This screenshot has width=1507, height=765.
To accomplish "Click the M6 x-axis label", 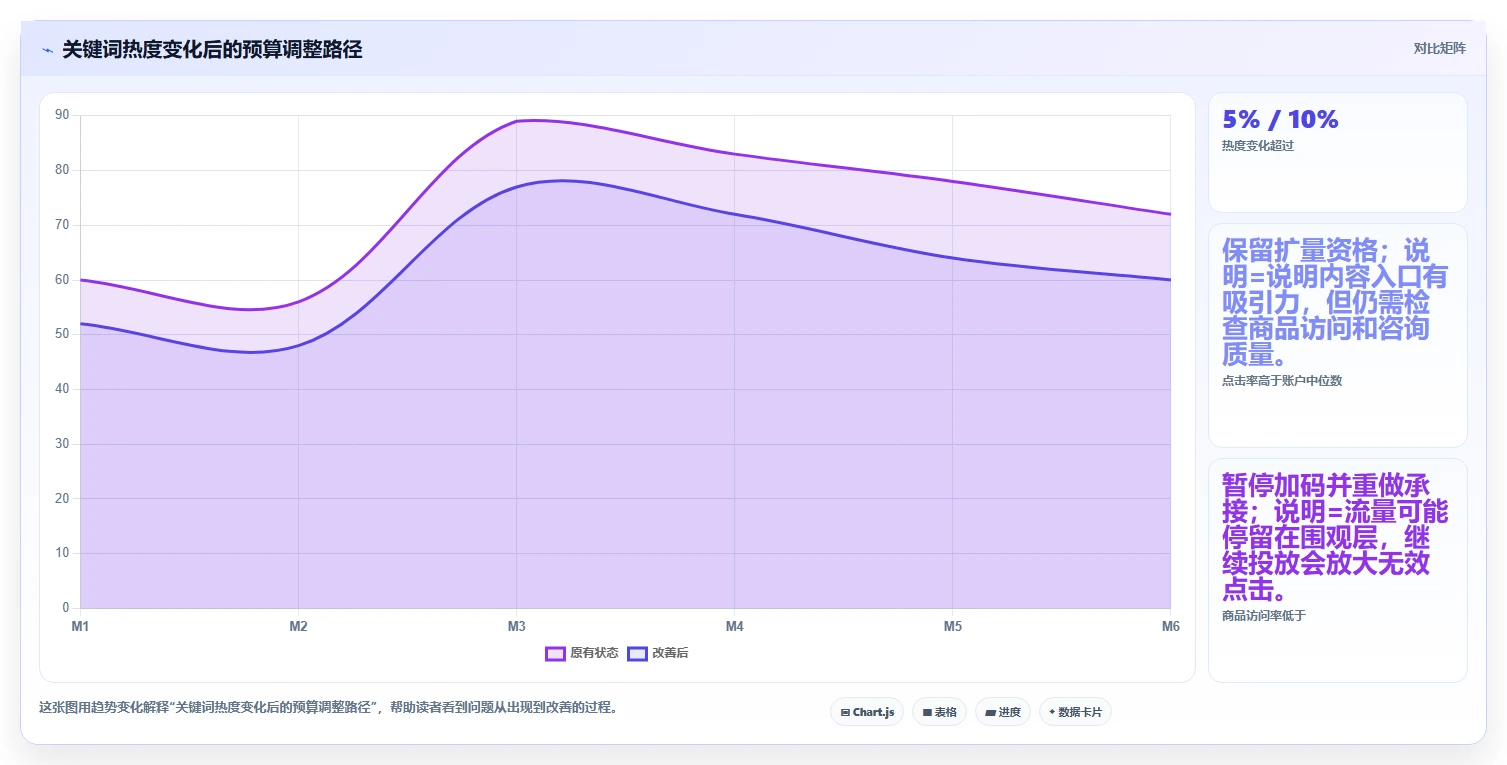I will coord(1170,627).
